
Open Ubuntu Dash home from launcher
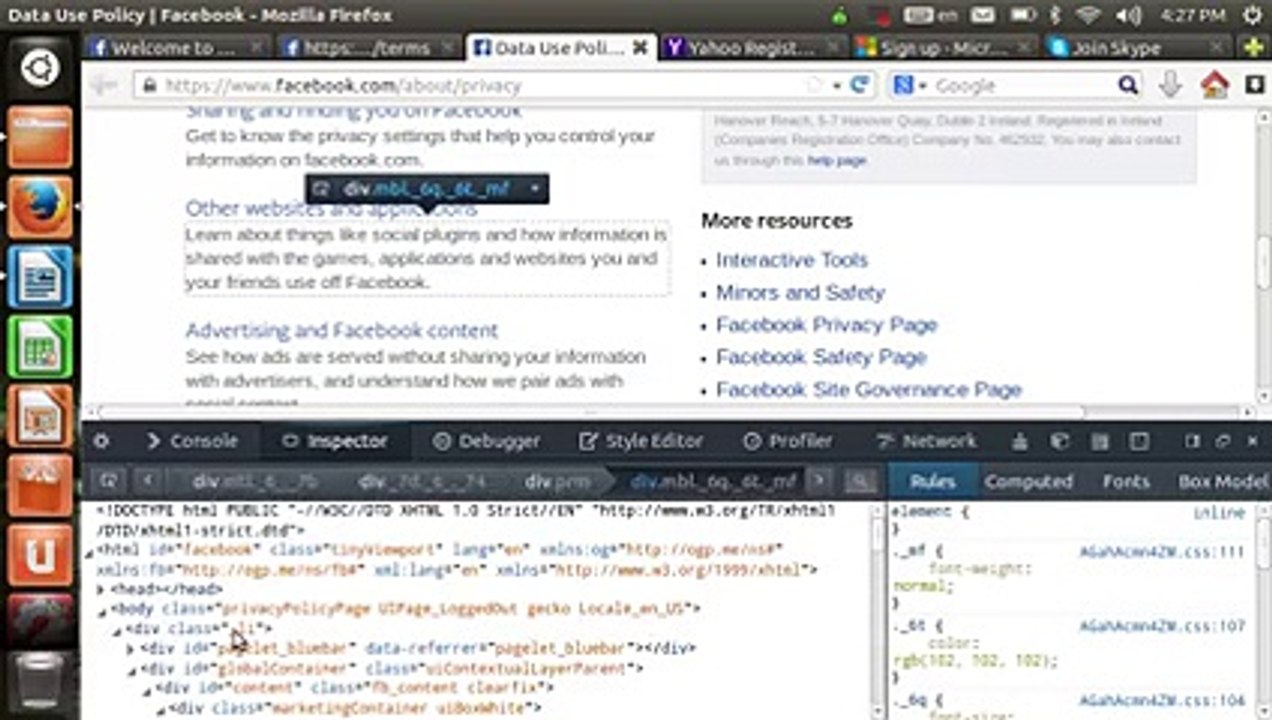40,68
